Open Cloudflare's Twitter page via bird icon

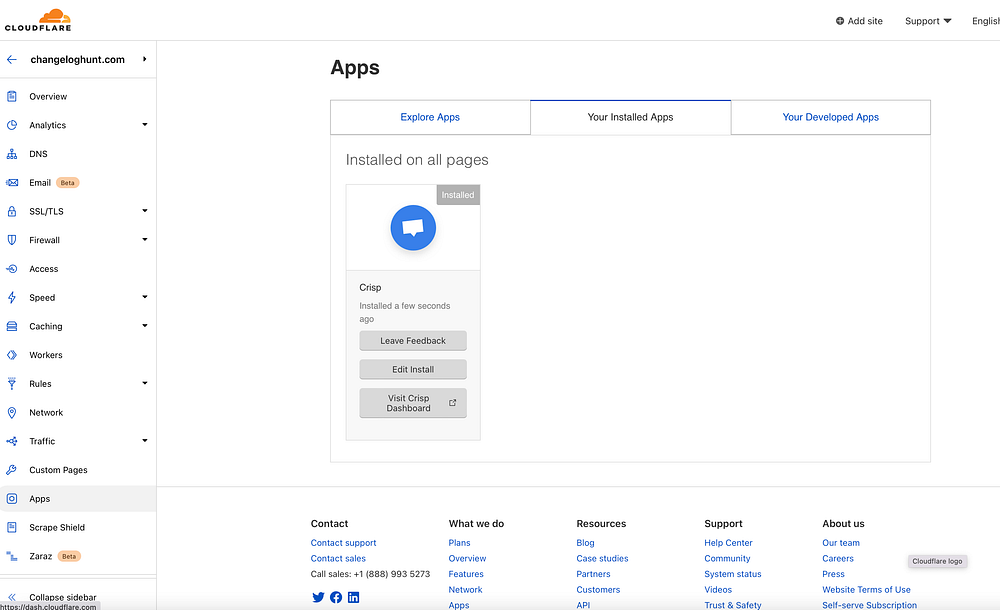point(318,597)
